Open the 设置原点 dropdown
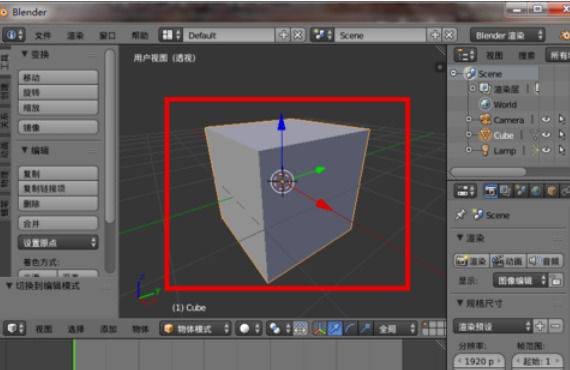The height and width of the screenshot is (370, 570). coord(58,242)
